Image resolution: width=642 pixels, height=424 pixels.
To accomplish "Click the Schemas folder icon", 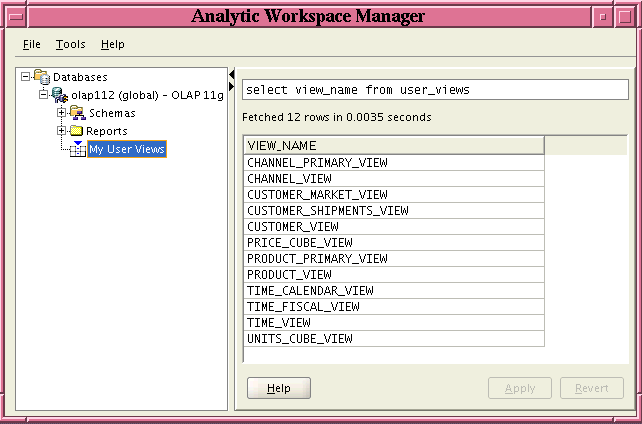I will [77, 113].
